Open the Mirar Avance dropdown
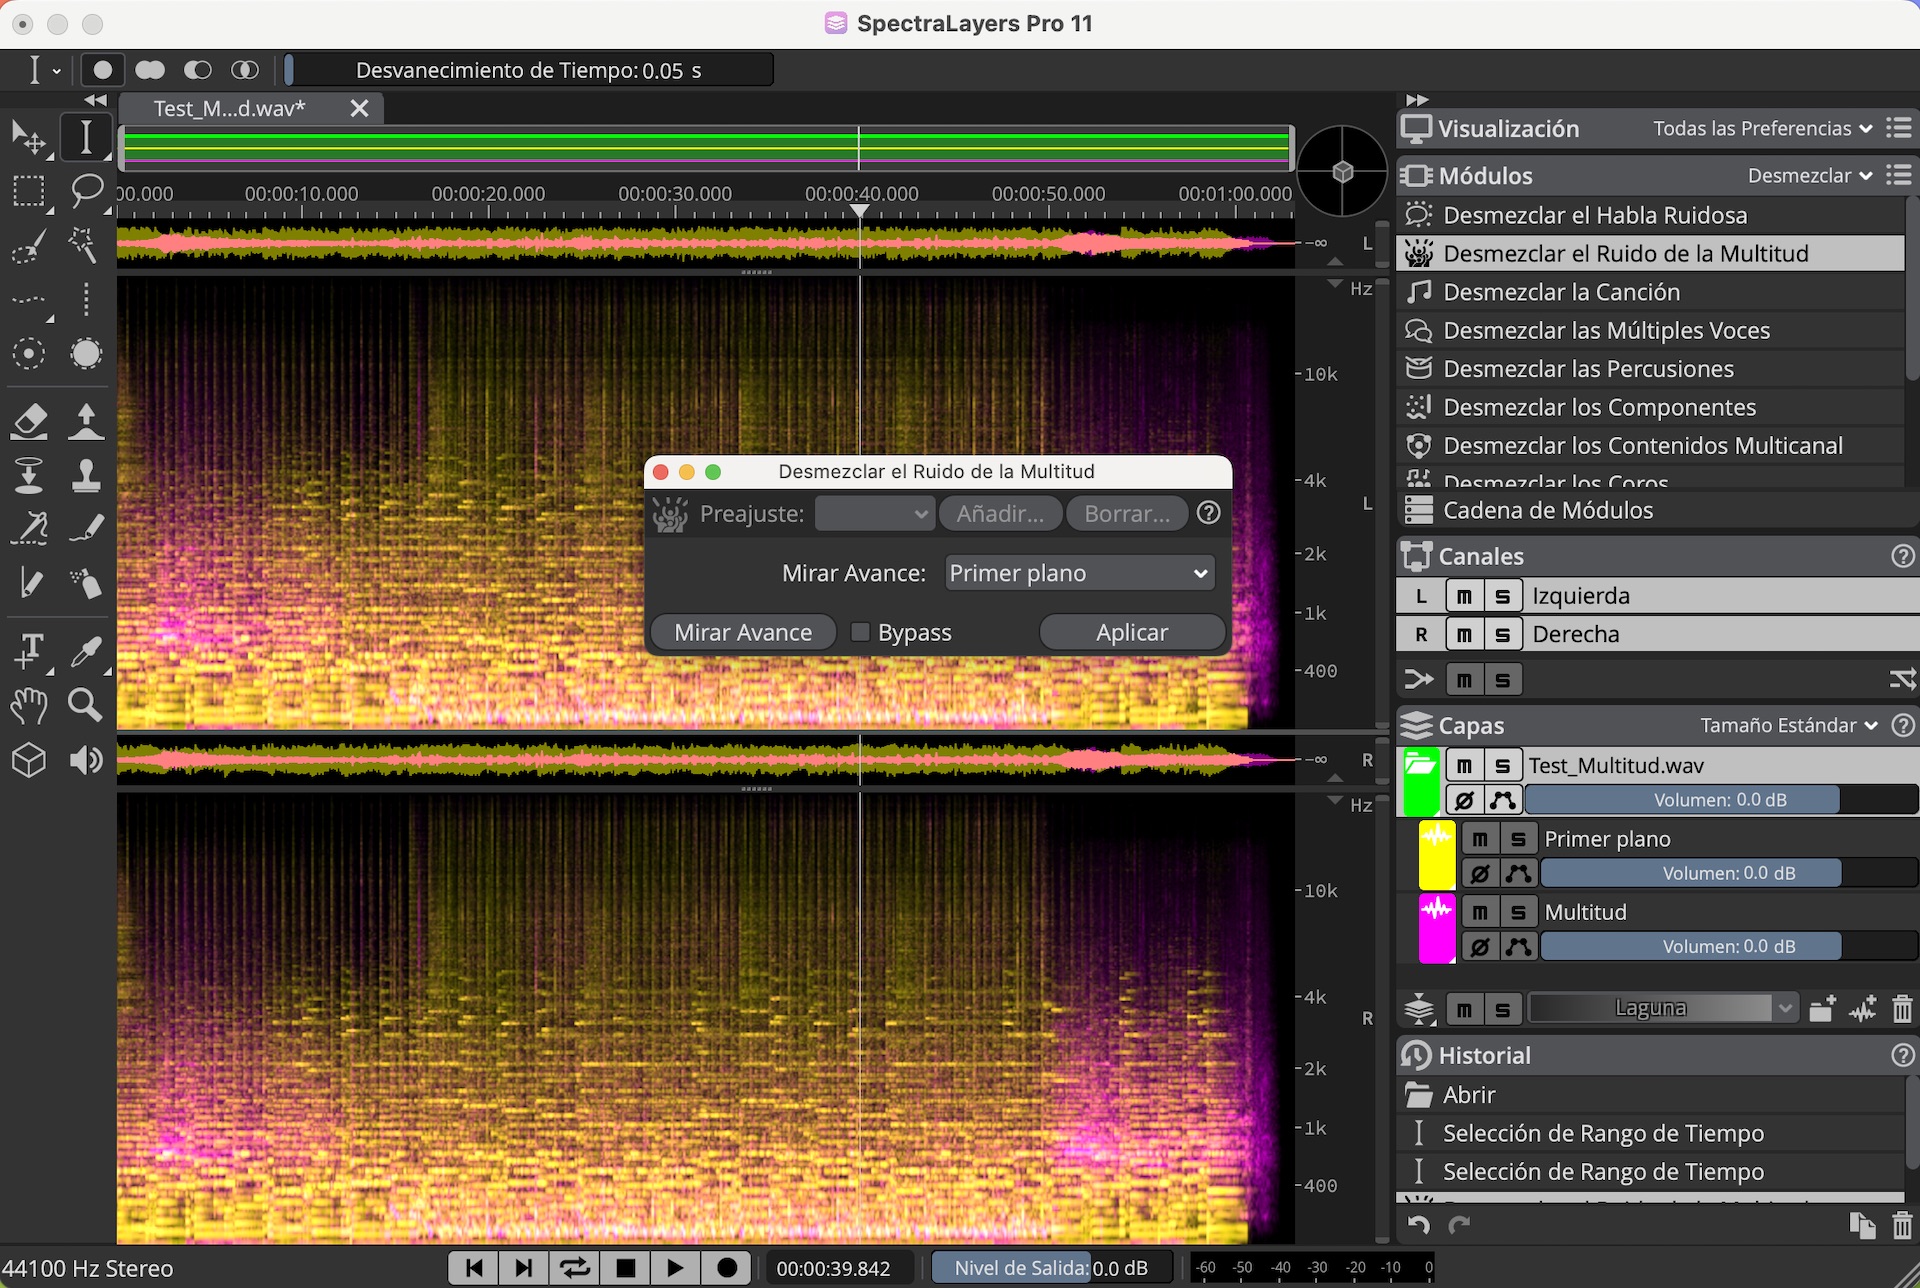This screenshot has height=1288, width=1920. pyautogui.click(x=1079, y=573)
